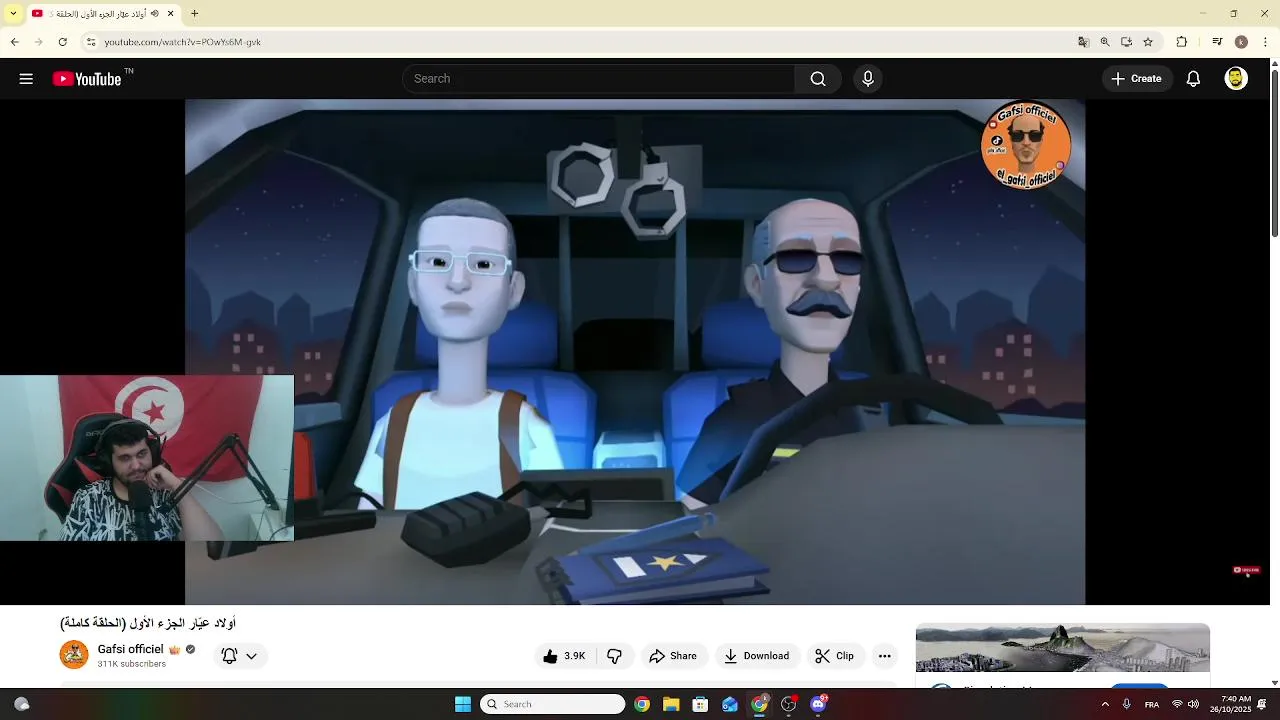Click the YouTube search magnifier button
1280x720 pixels.
[x=818, y=79]
